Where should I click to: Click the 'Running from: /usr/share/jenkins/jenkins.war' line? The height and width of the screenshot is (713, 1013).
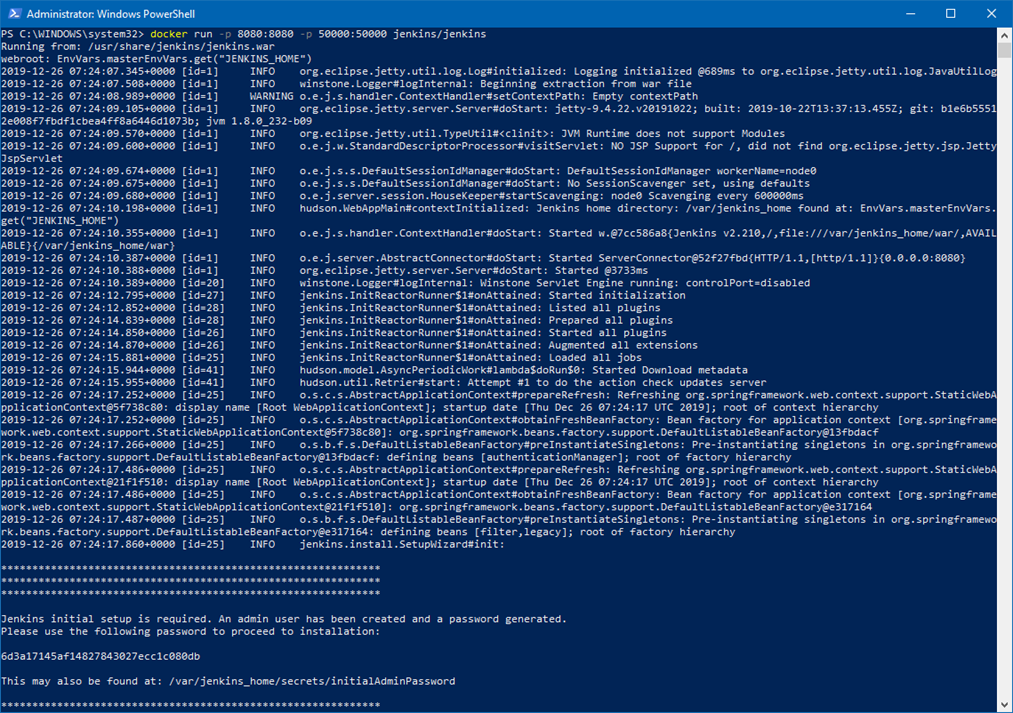click(x=138, y=46)
